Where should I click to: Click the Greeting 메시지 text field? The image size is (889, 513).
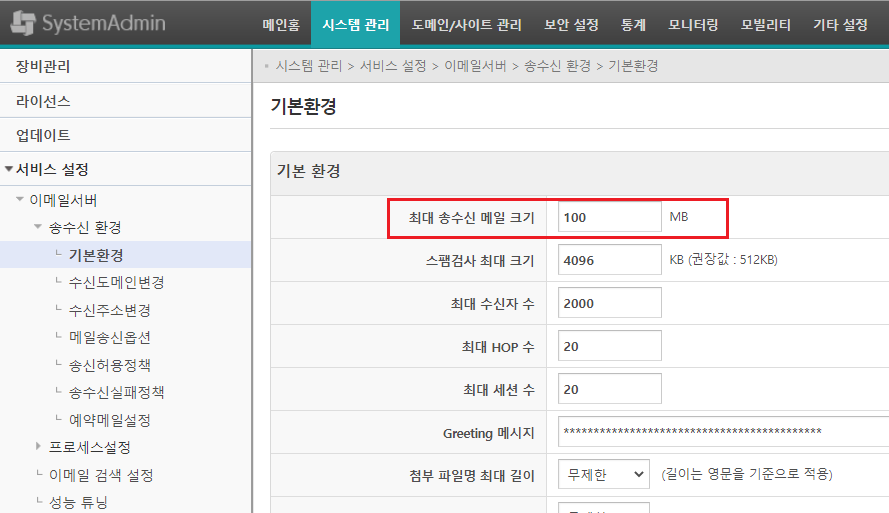click(x=720, y=432)
